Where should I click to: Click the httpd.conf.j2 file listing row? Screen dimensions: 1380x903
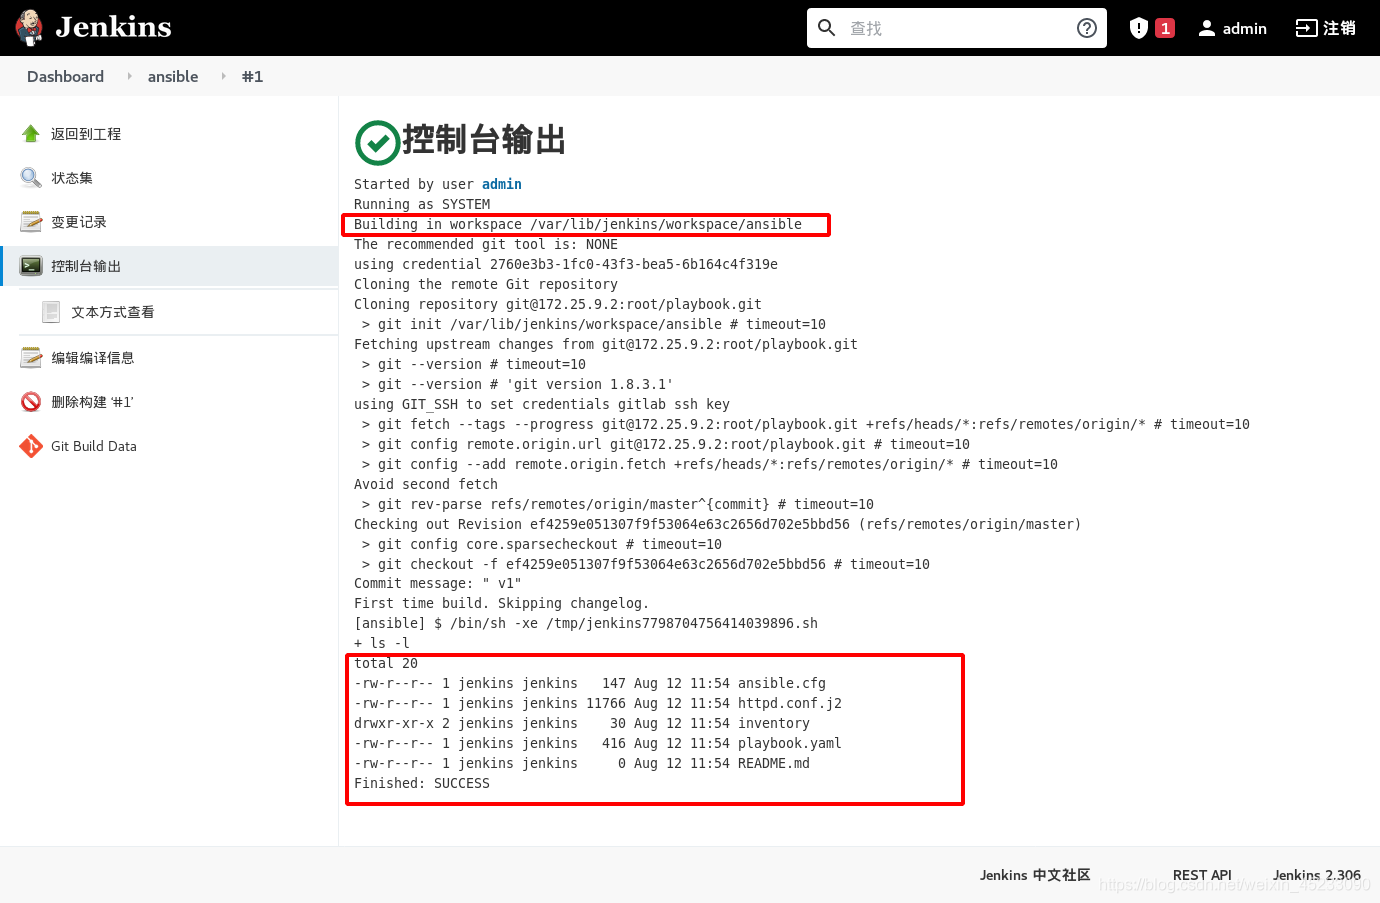click(x=598, y=703)
